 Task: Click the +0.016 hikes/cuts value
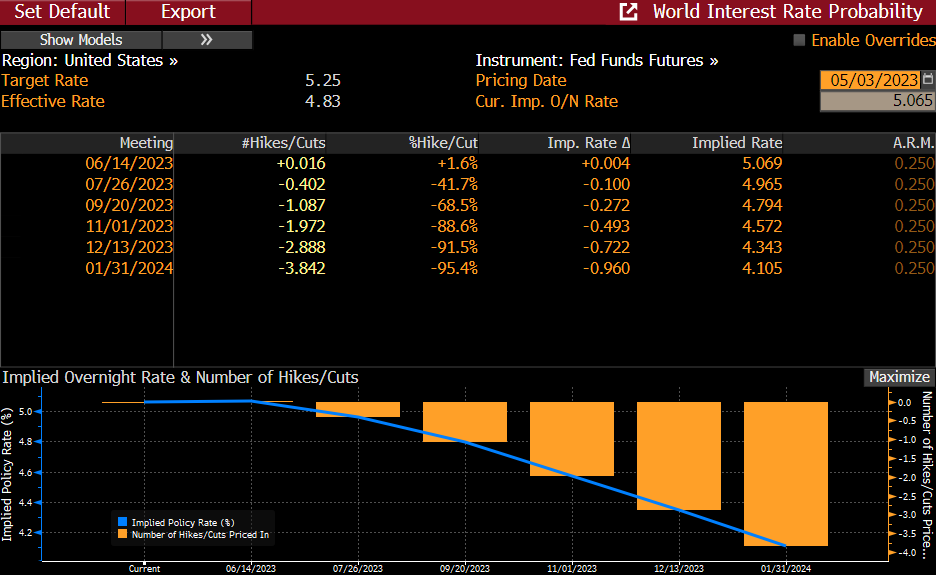301,164
